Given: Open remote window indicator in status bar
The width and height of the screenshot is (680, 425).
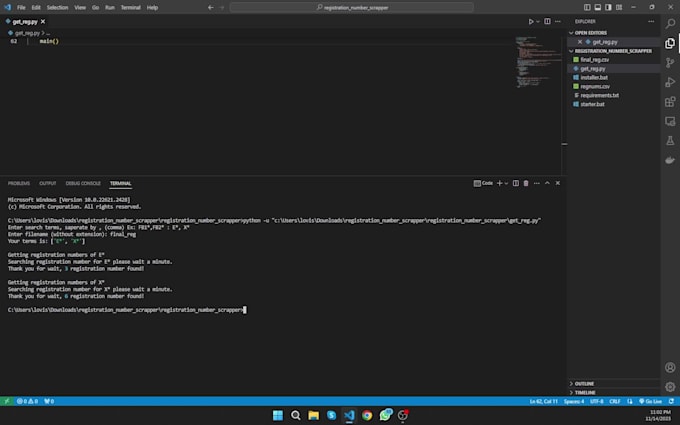Looking at the screenshot, I should point(7,401).
